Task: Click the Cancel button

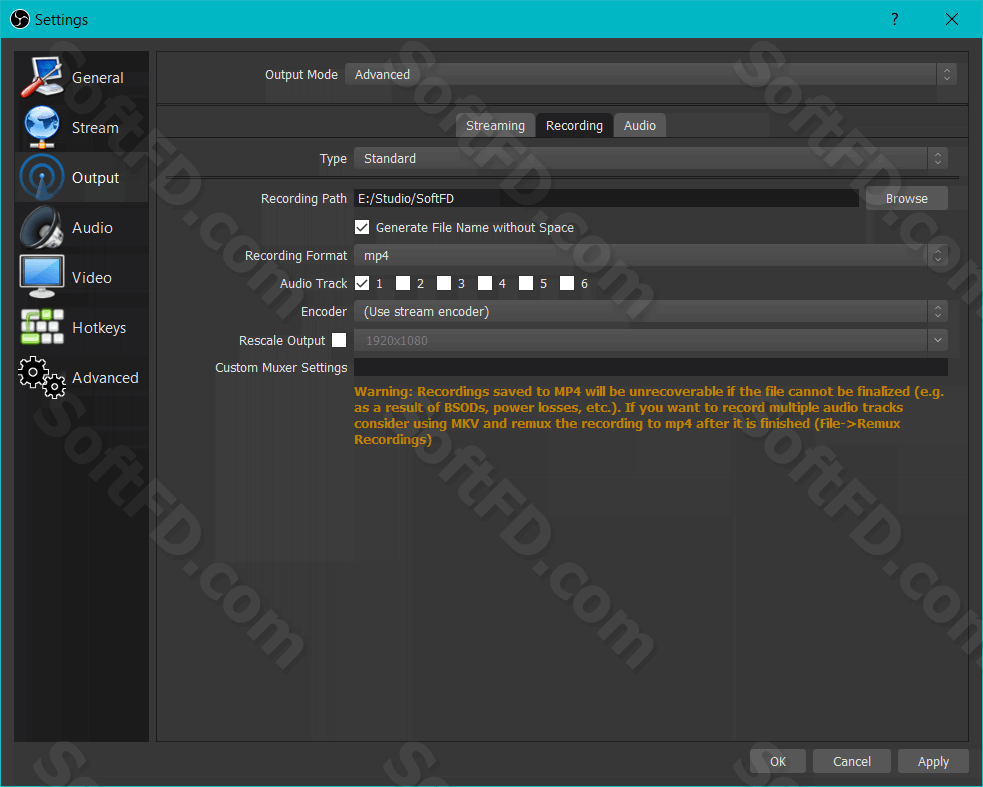Action: [x=851, y=761]
